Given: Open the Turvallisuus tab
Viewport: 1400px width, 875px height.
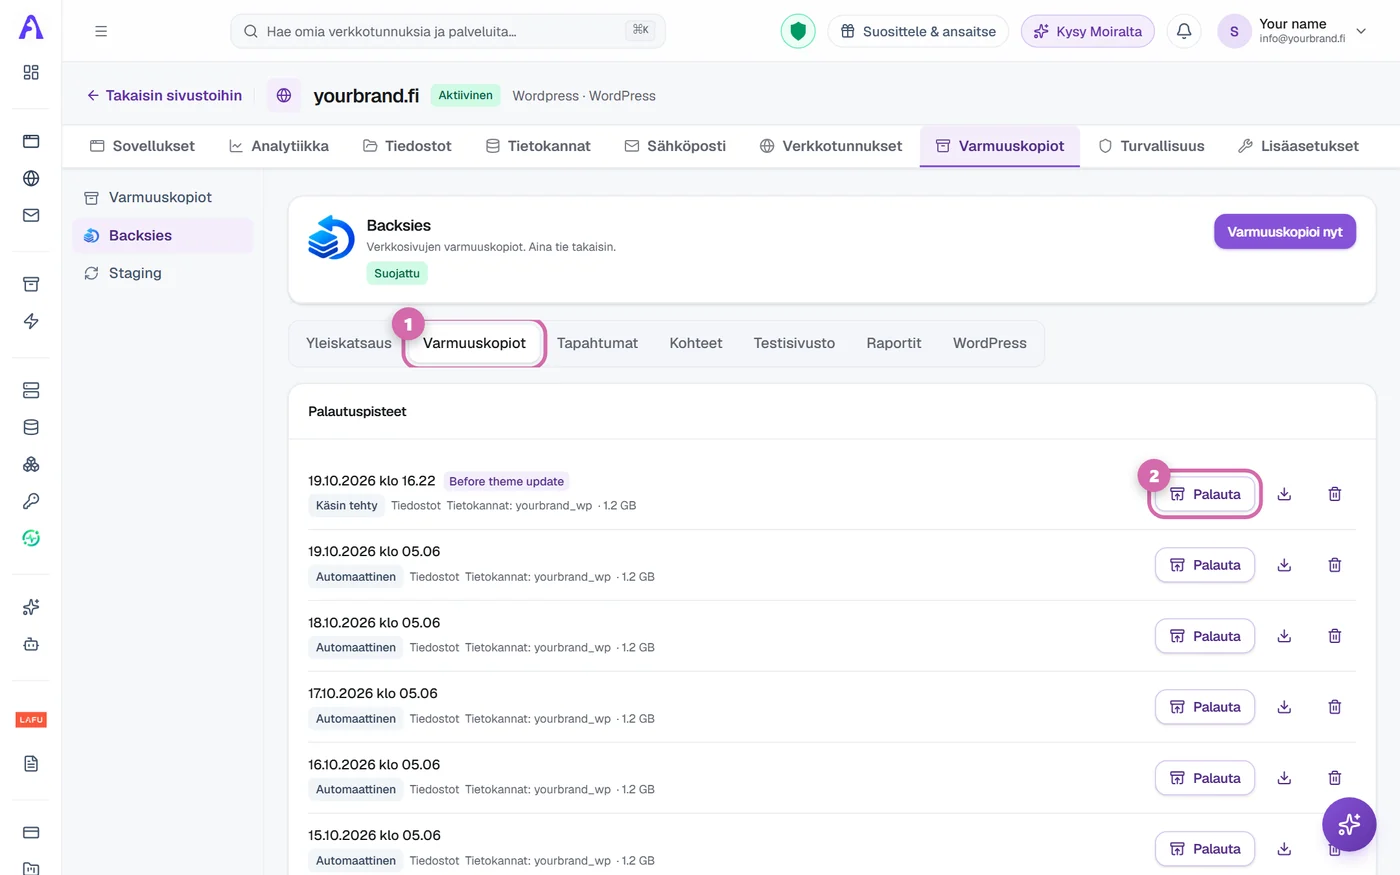Looking at the screenshot, I should [x=1151, y=146].
